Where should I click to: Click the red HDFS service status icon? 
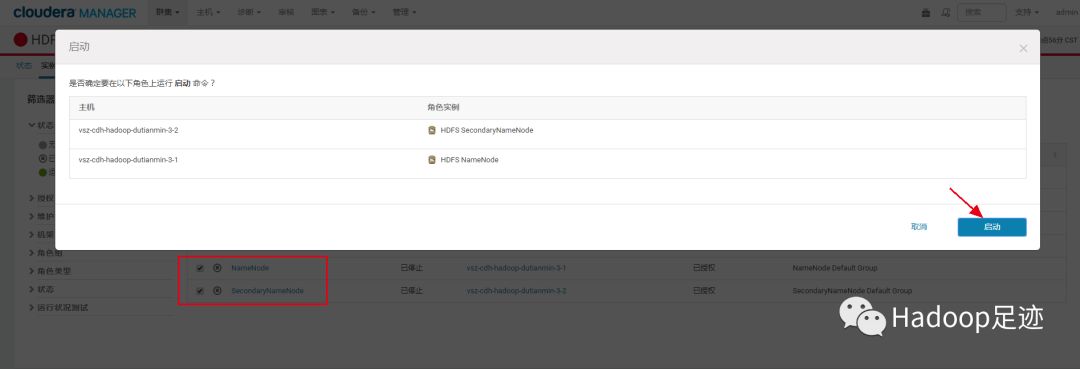pyautogui.click(x=21, y=40)
